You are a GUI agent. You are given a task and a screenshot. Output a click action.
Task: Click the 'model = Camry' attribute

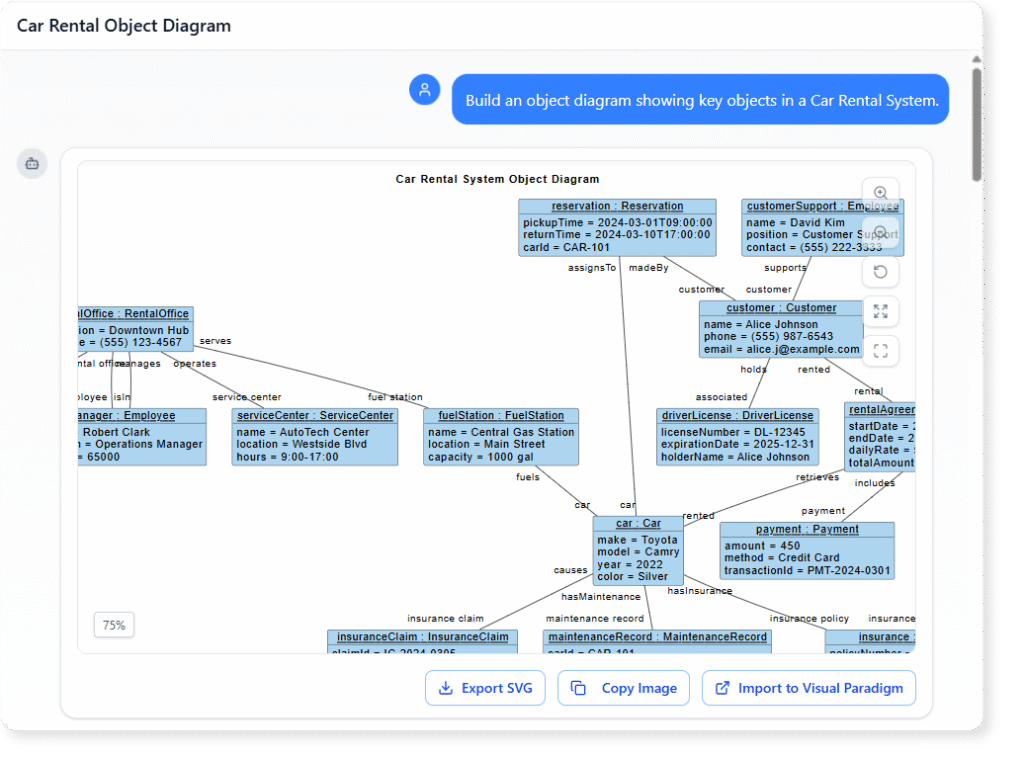(638, 552)
